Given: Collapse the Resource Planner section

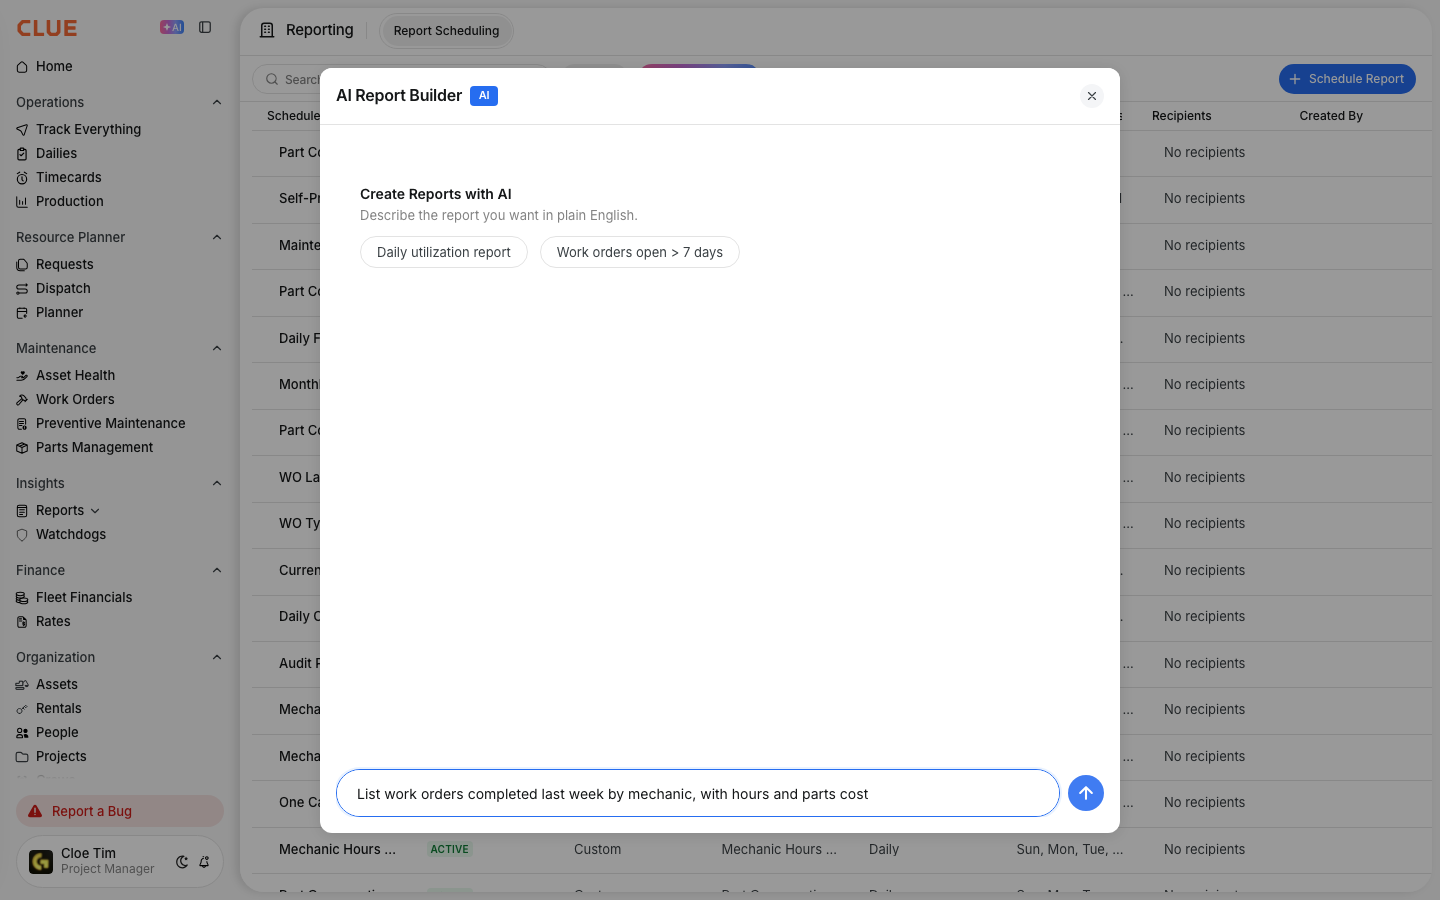Looking at the screenshot, I should pos(217,237).
